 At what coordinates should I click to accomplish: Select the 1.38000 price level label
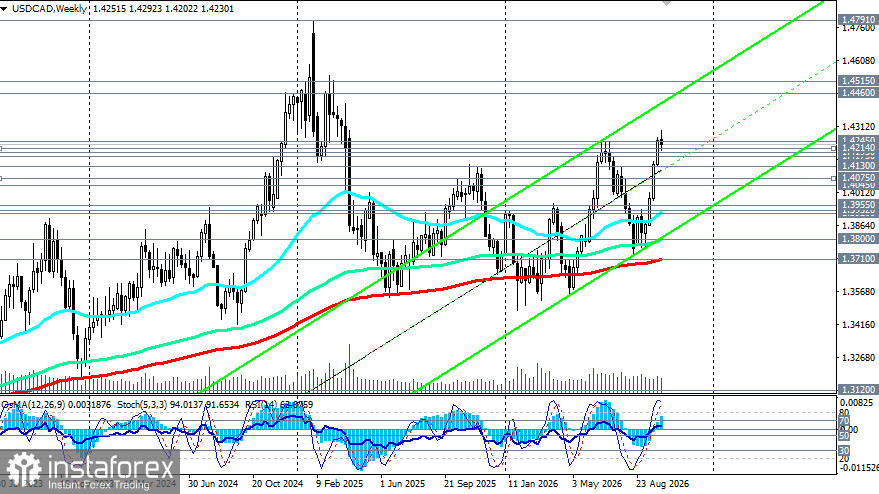(858, 239)
